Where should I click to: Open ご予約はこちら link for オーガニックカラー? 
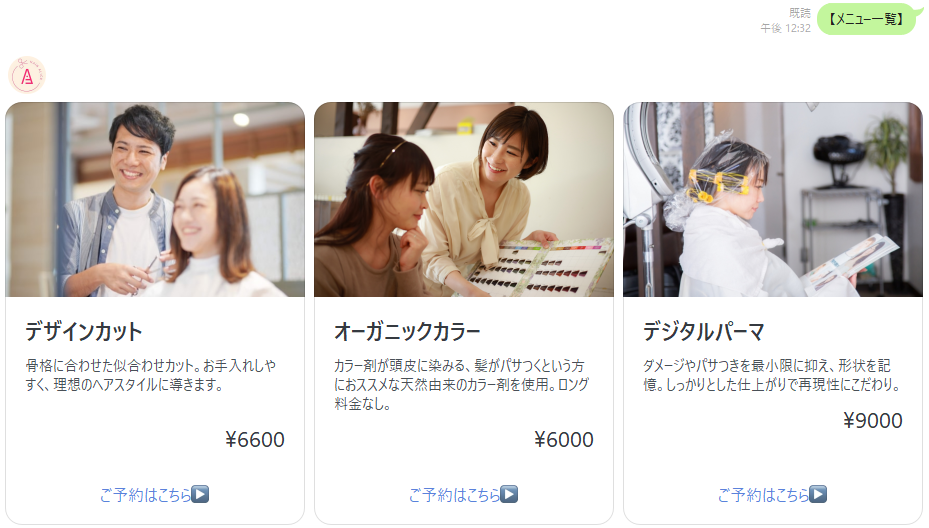[x=463, y=494]
